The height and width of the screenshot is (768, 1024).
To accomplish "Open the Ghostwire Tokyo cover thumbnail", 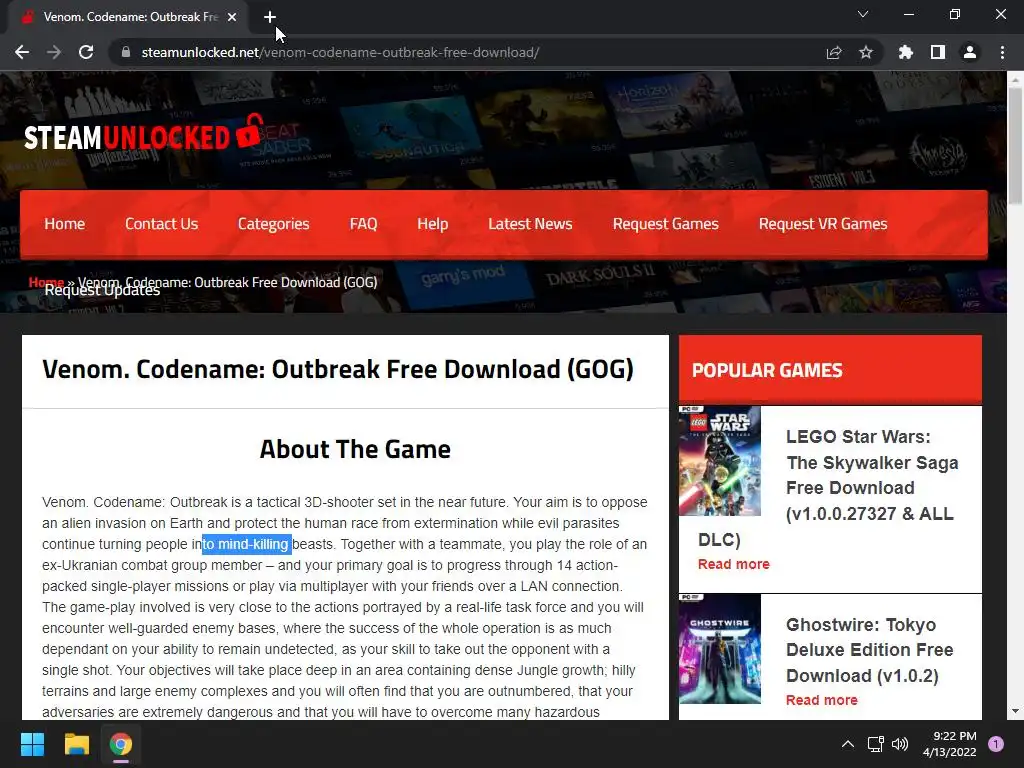I will [x=720, y=648].
